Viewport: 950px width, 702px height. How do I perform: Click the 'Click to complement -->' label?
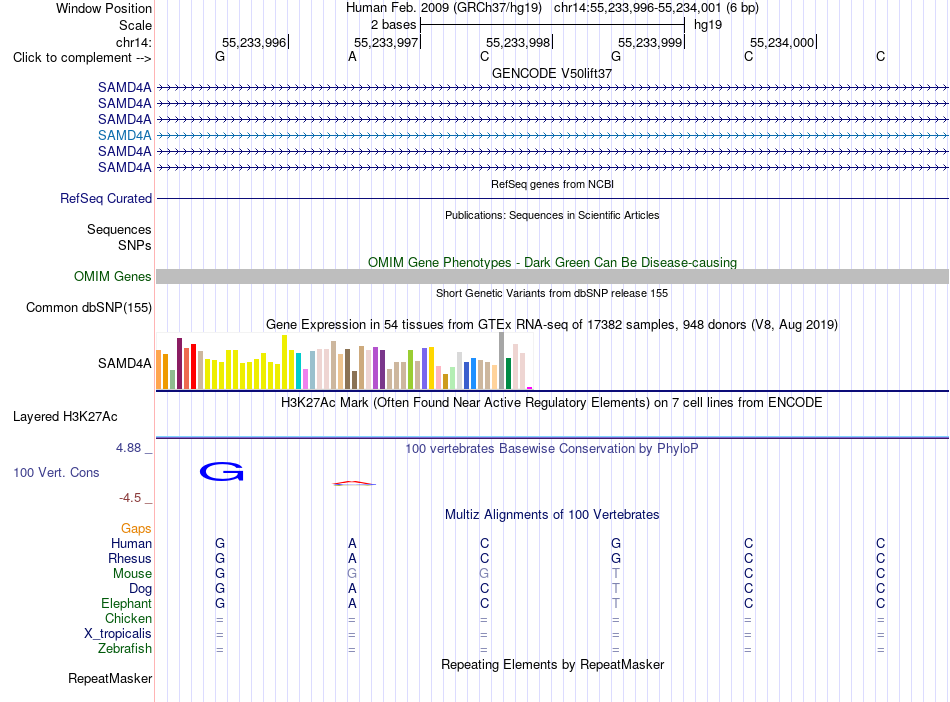(x=82, y=58)
